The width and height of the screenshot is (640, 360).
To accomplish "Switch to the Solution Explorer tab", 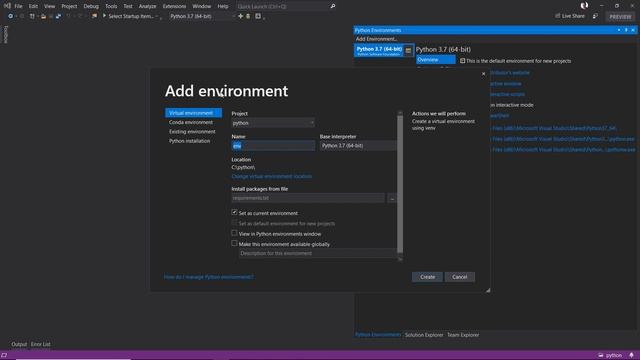I will pos(424,335).
